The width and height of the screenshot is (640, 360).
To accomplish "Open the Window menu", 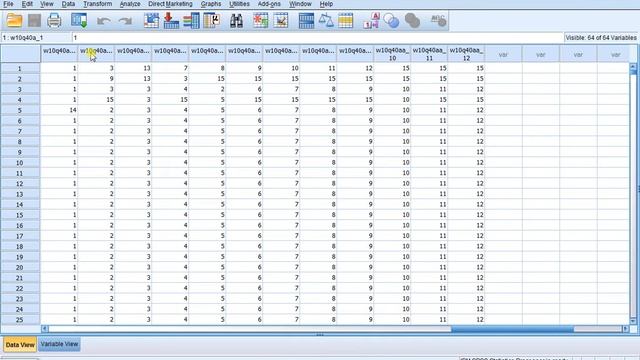I will pos(300,4).
